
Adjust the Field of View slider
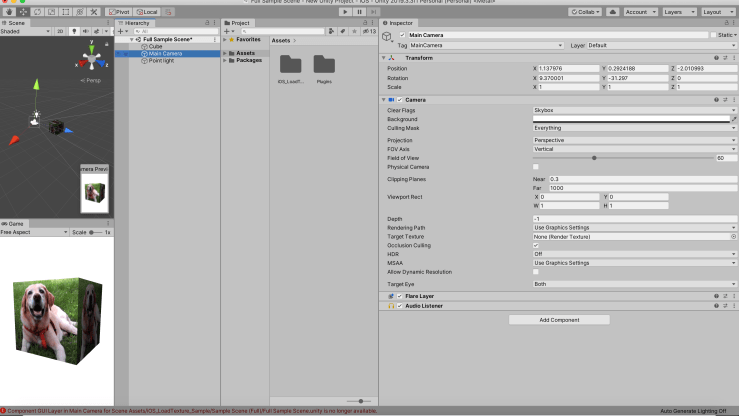[x=594, y=158]
